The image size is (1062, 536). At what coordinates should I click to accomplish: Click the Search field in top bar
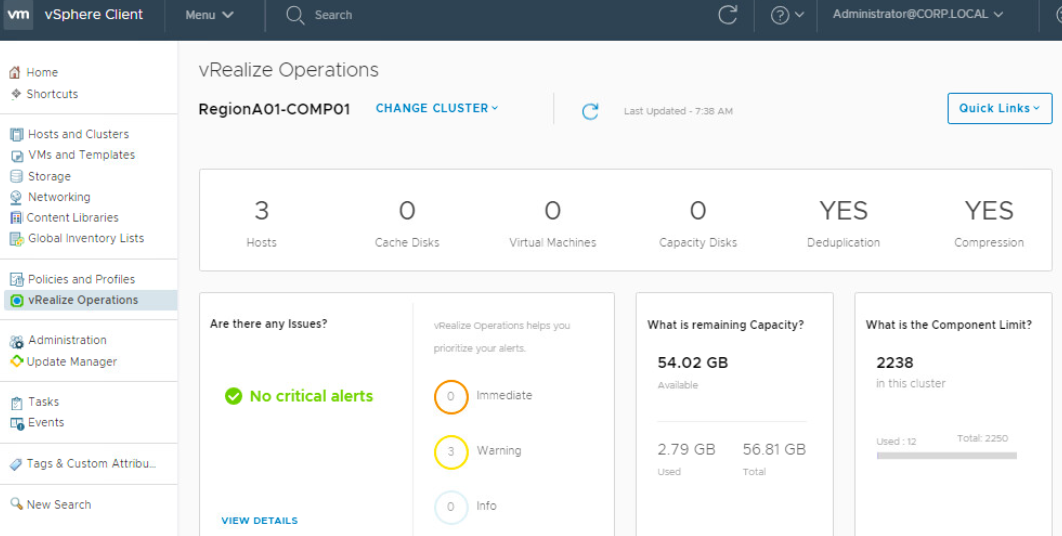tap(333, 15)
